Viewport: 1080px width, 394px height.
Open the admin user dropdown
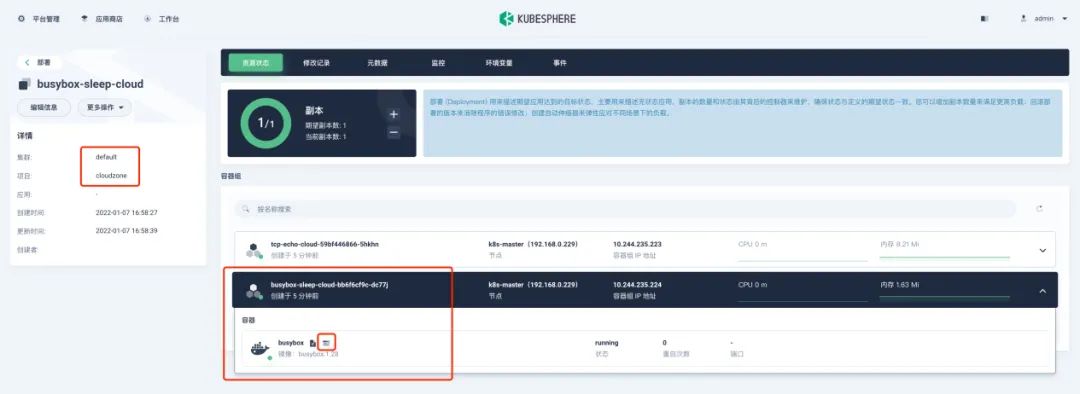(x=1043, y=19)
